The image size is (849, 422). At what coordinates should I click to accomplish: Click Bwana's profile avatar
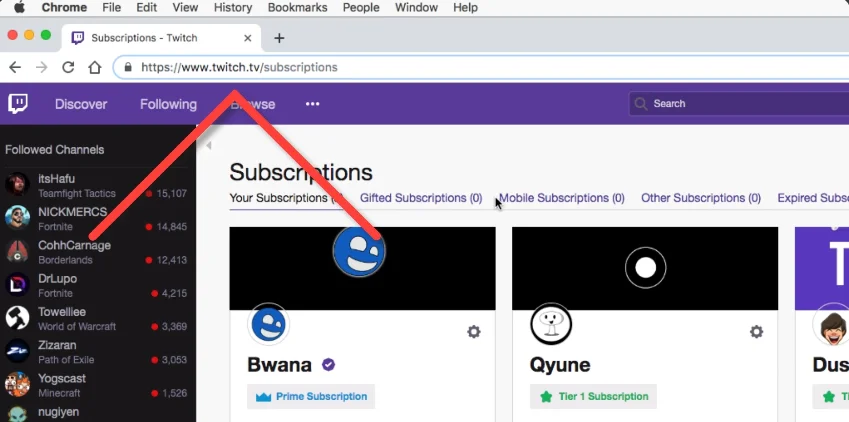click(269, 325)
